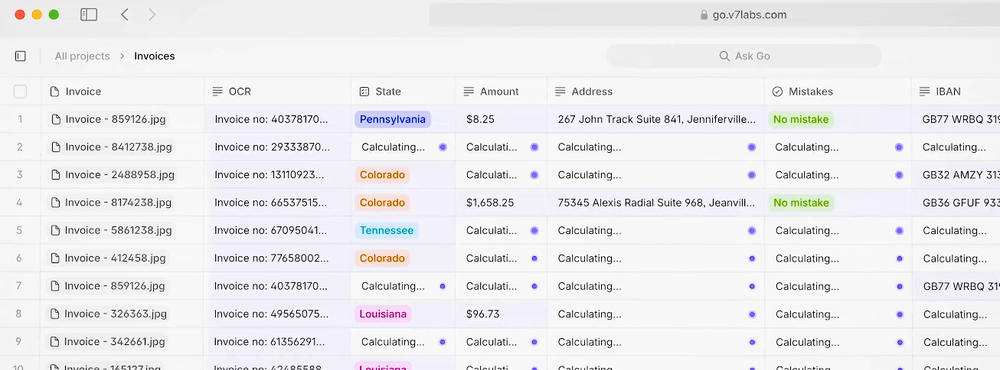Click the Calculating Amount cell in row 6
Screen dimensions: 1000x370
coord(501,258)
